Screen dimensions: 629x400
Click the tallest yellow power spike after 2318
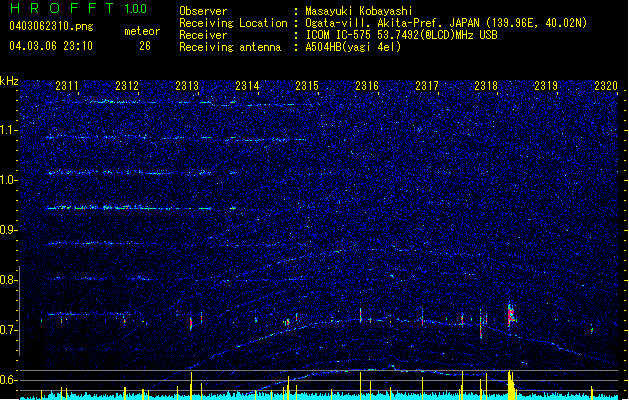509,385
